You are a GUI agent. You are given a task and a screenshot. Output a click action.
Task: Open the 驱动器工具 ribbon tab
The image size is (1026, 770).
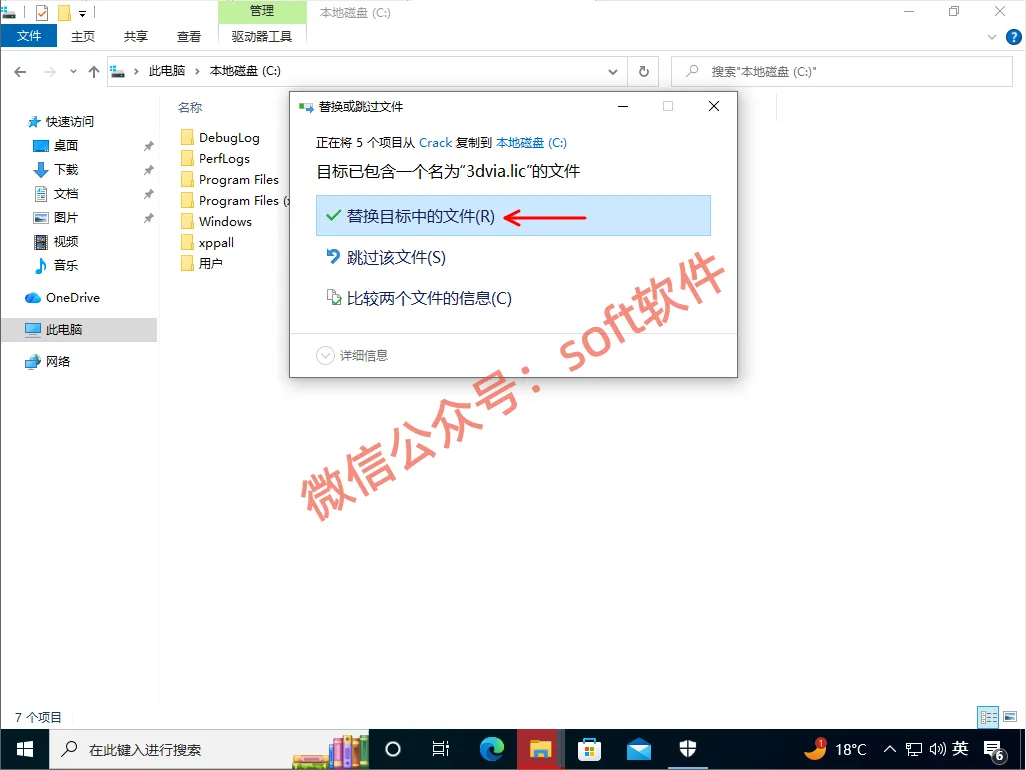pos(262,36)
